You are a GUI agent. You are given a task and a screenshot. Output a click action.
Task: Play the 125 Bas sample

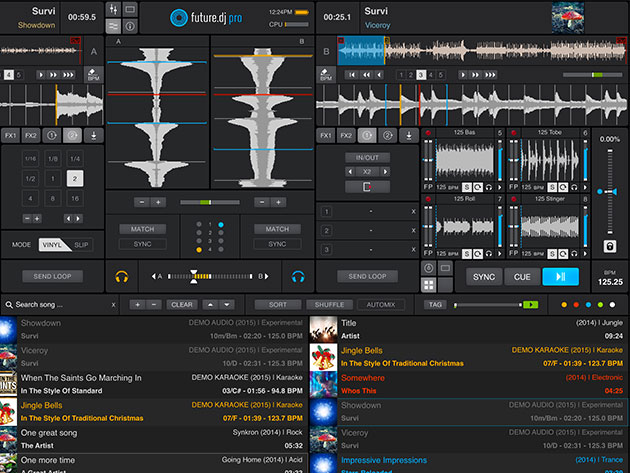coord(500,187)
